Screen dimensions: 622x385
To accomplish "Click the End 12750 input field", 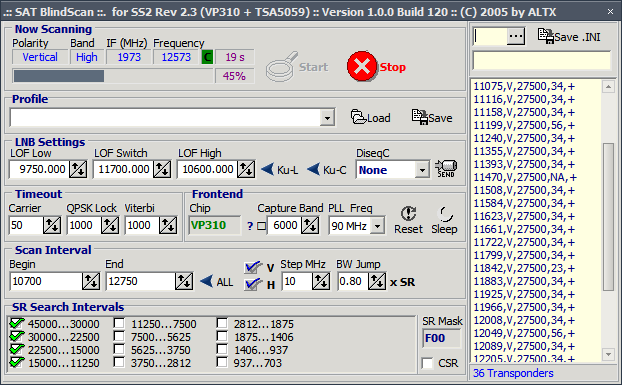I will tap(141, 282).
